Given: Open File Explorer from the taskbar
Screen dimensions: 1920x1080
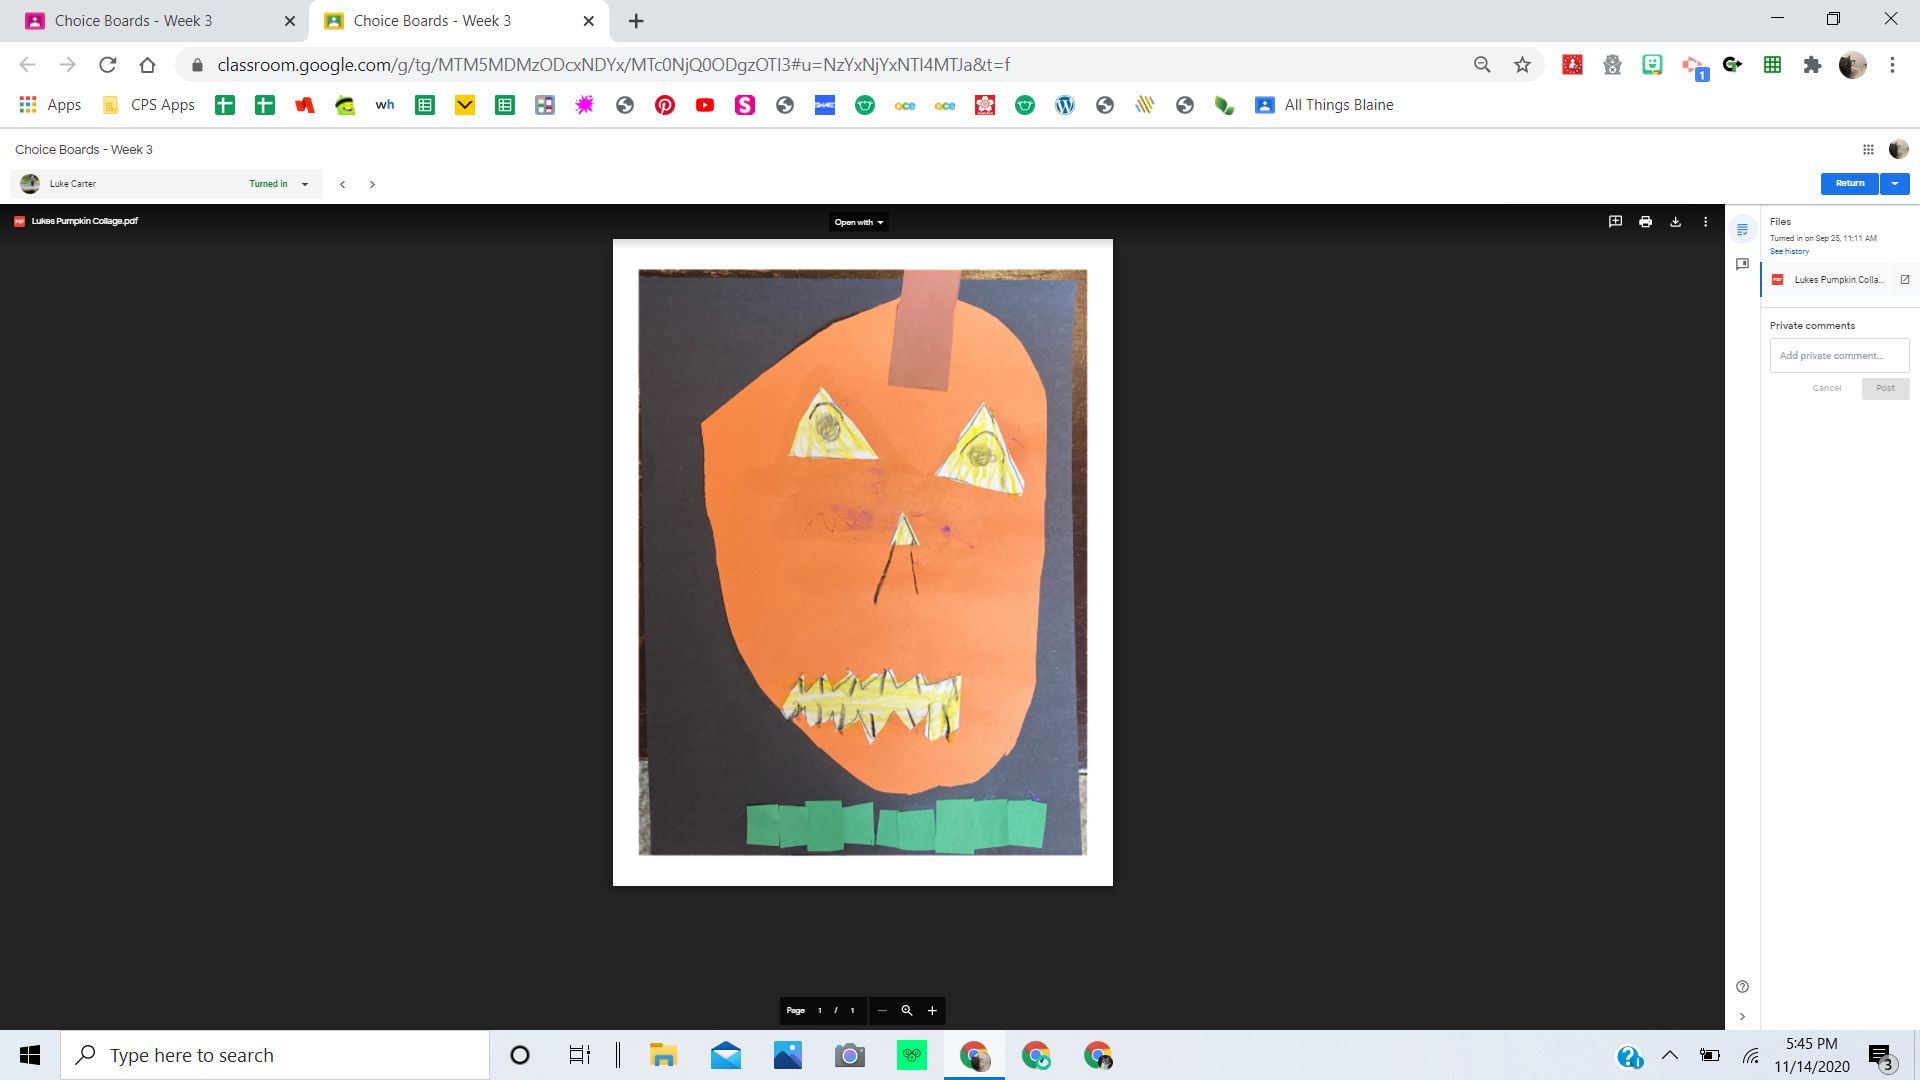Looking at the screenshot, I should [x=663, y=1056].
